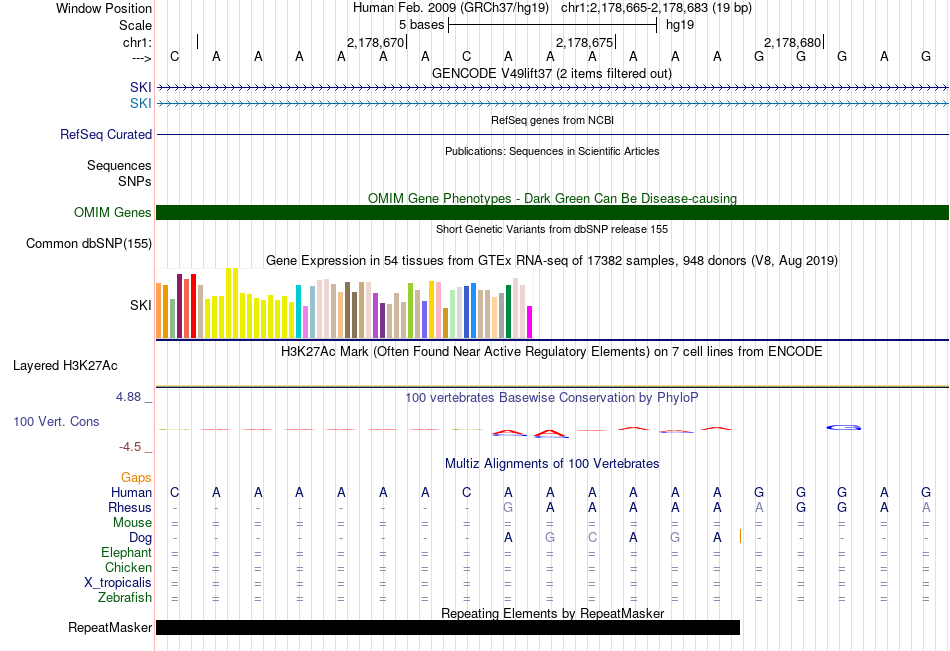Screen dimensions: 950x651
Task: Click the Common dbSNP(155) track label
Action: (x=89, y=244)
